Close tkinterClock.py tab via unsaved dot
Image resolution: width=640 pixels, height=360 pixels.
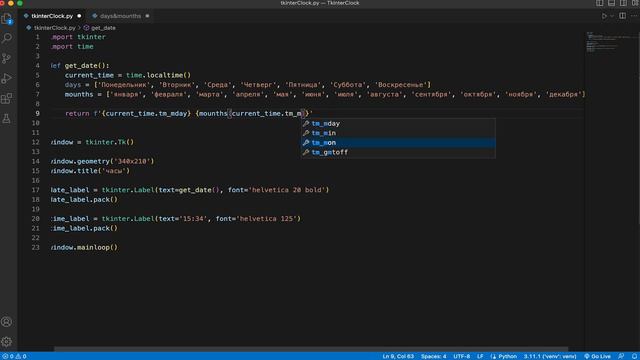point(79,16)
